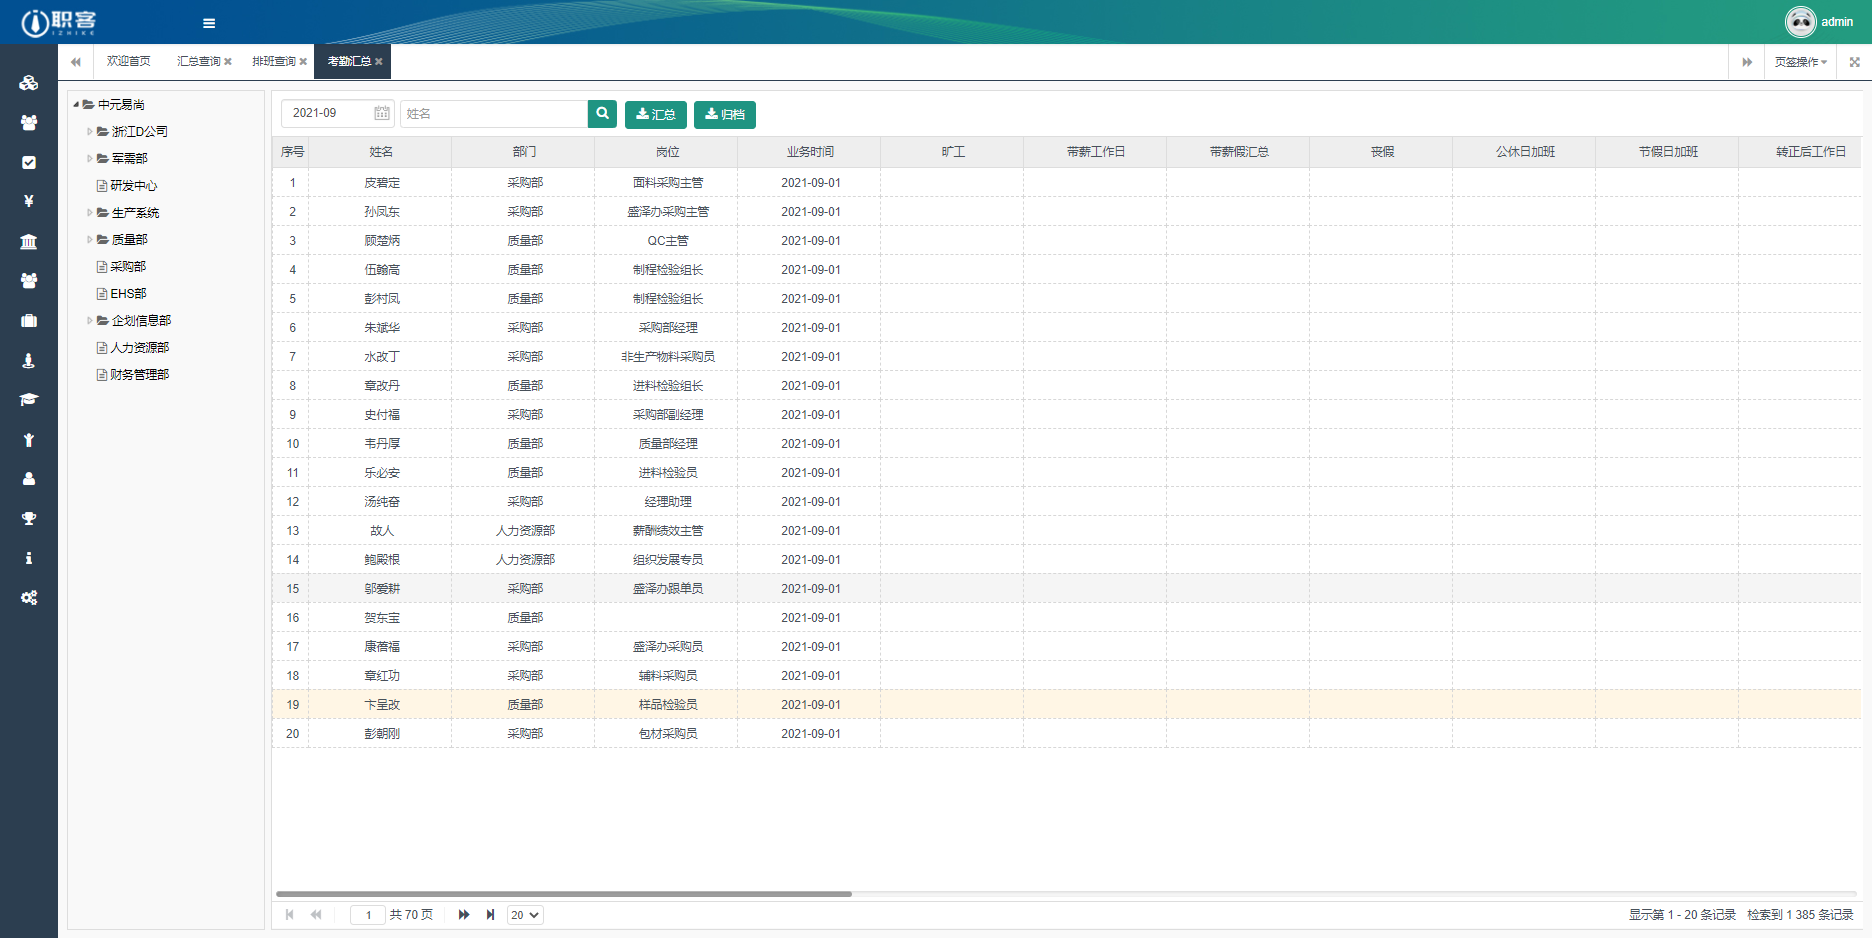Viewport: 1872px width, 938px height.
Task: Select the 考勤汇总 tab
Action: coord(349,62)
